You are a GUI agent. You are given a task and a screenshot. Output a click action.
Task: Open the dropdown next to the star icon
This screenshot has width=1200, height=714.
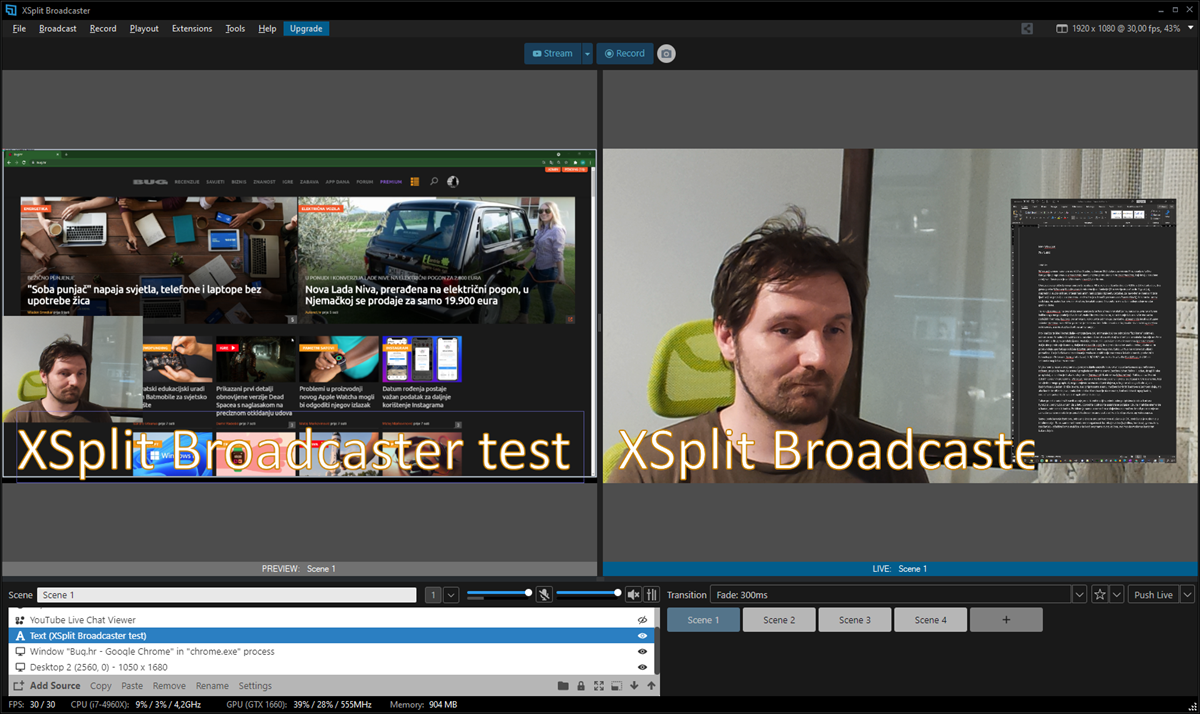pyautogui.click(x=1117, y=595)
